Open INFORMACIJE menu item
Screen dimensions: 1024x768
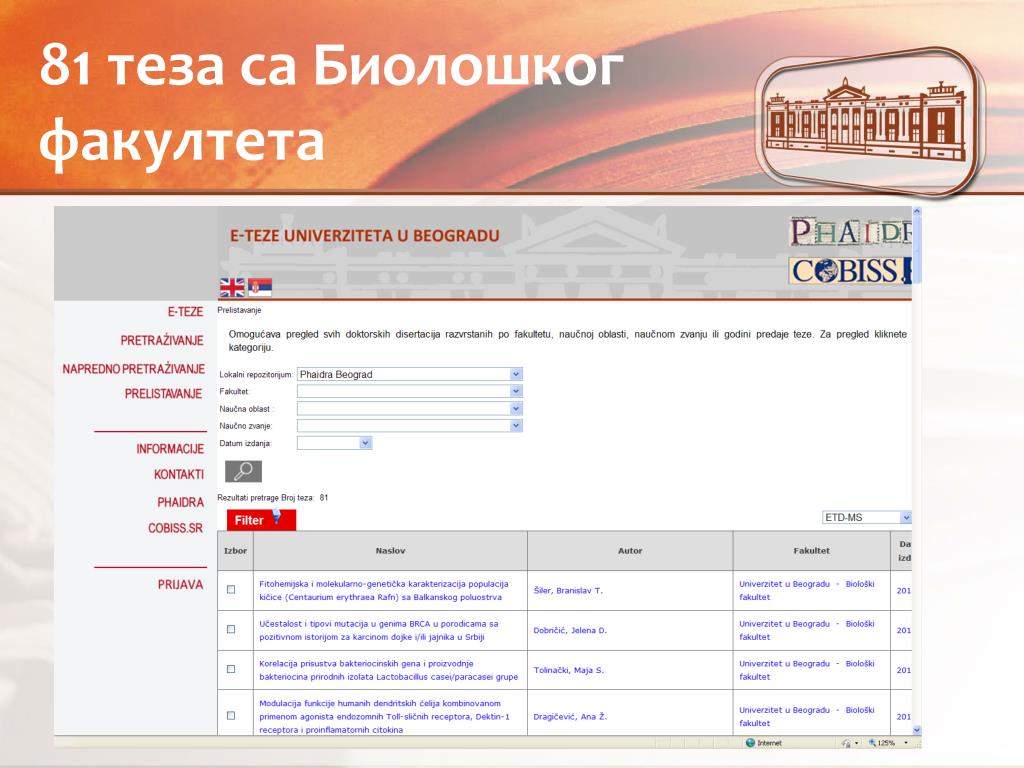click(170, 449)
